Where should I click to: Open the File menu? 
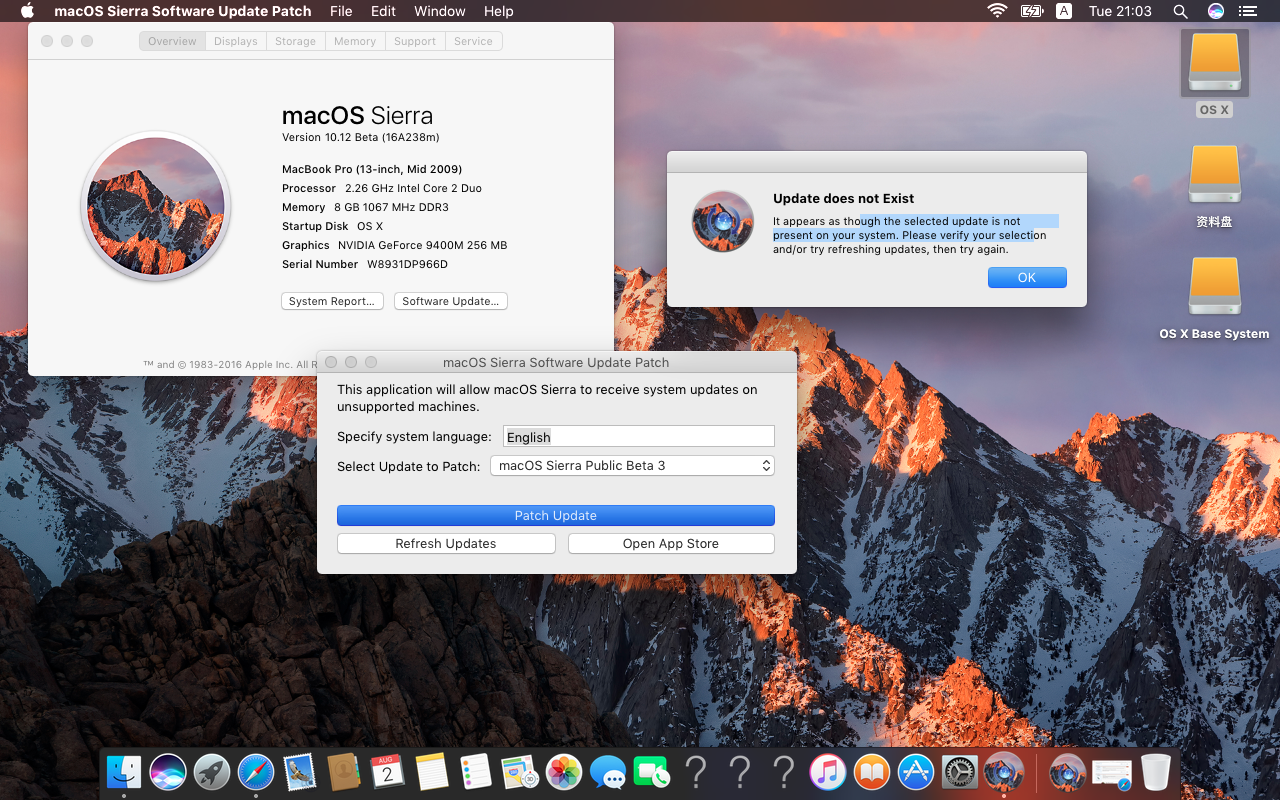341,11
